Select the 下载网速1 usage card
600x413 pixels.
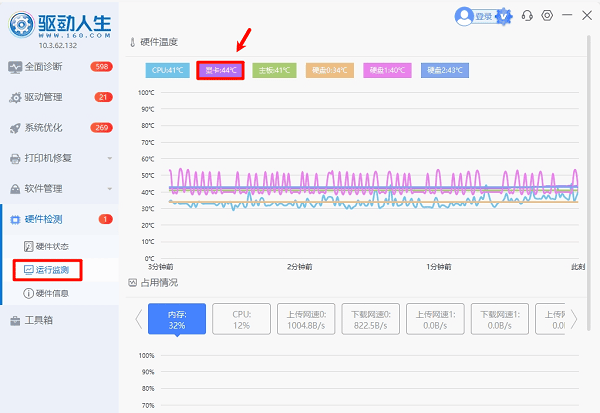500,319
